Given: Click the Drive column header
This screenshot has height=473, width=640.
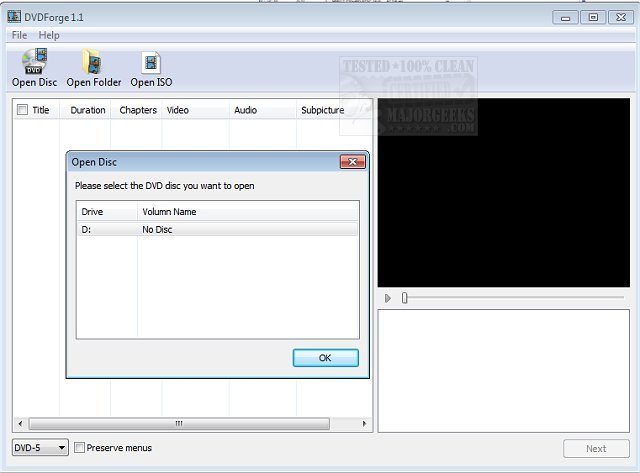Looking at the screenshot, I should pyautogui.click(x=107, y=212).
